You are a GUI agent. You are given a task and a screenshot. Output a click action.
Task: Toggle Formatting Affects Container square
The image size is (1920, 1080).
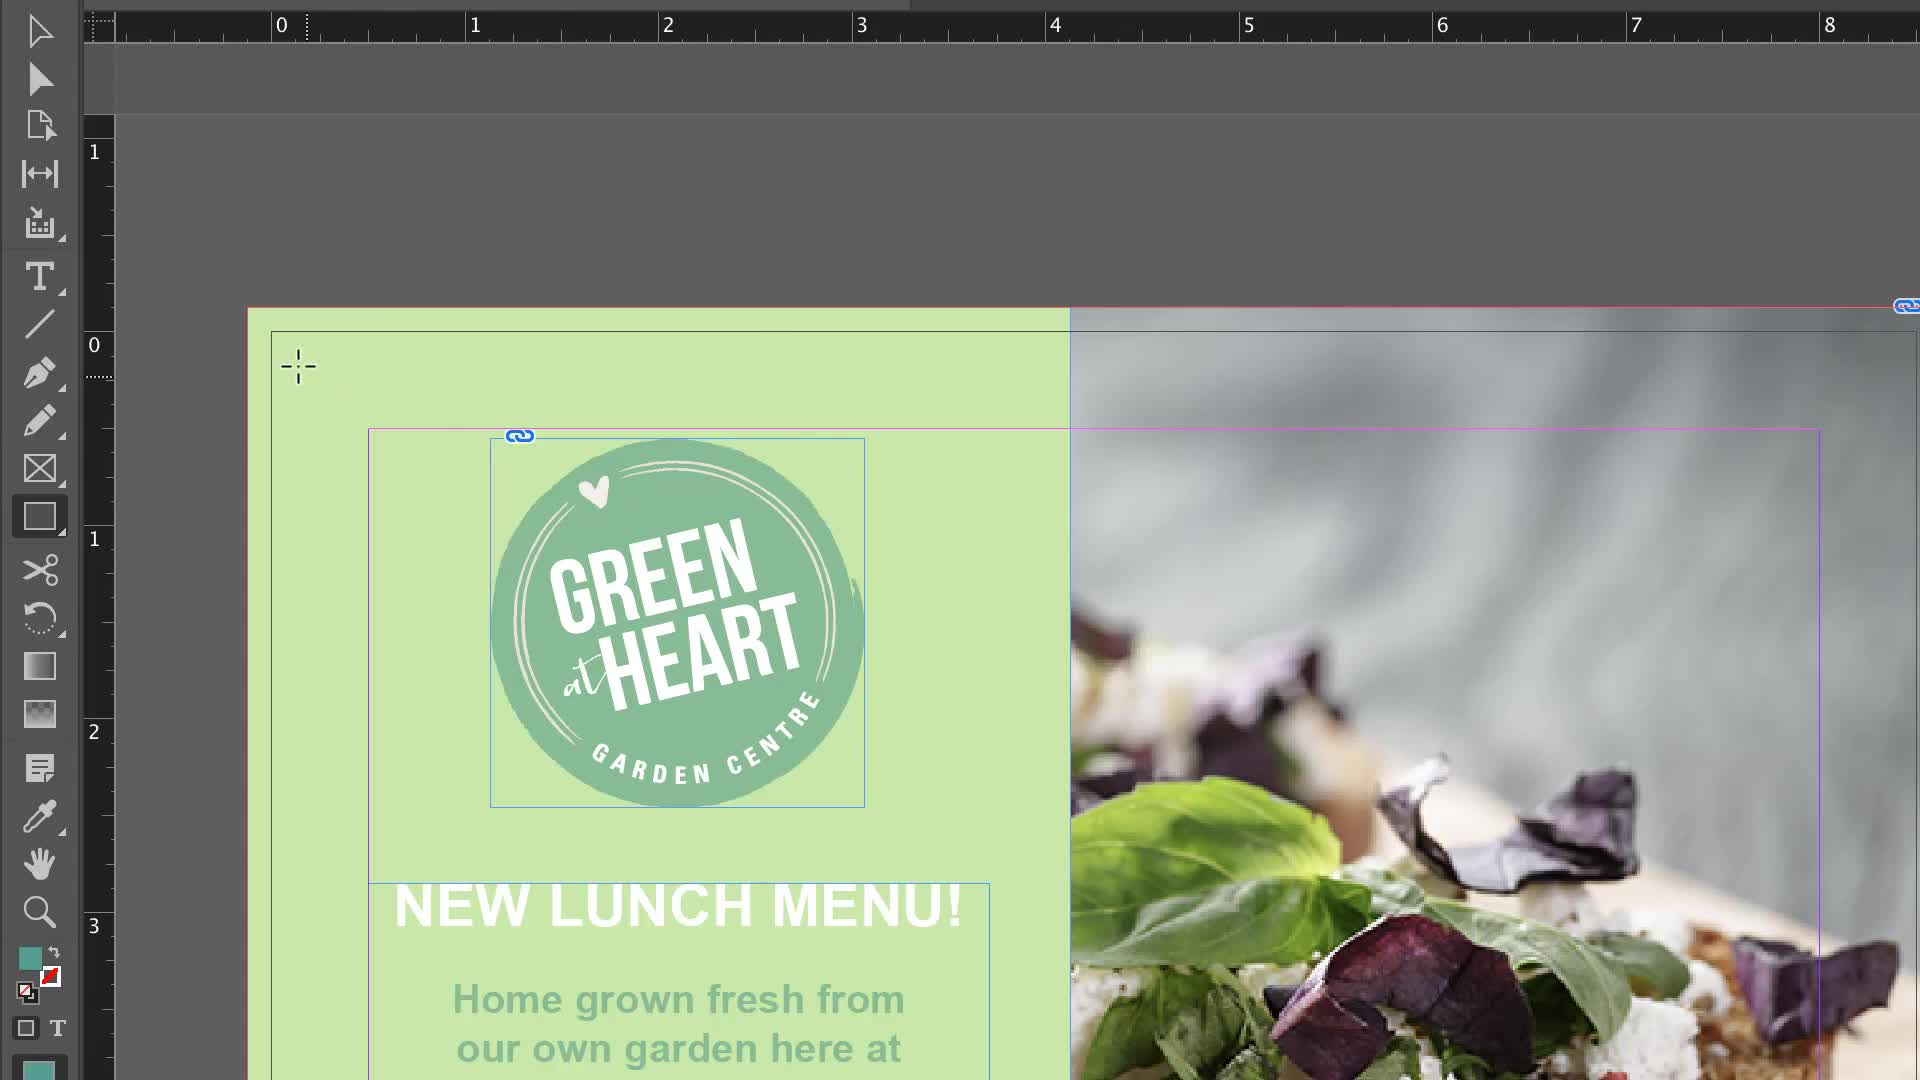coord(26,1028)
